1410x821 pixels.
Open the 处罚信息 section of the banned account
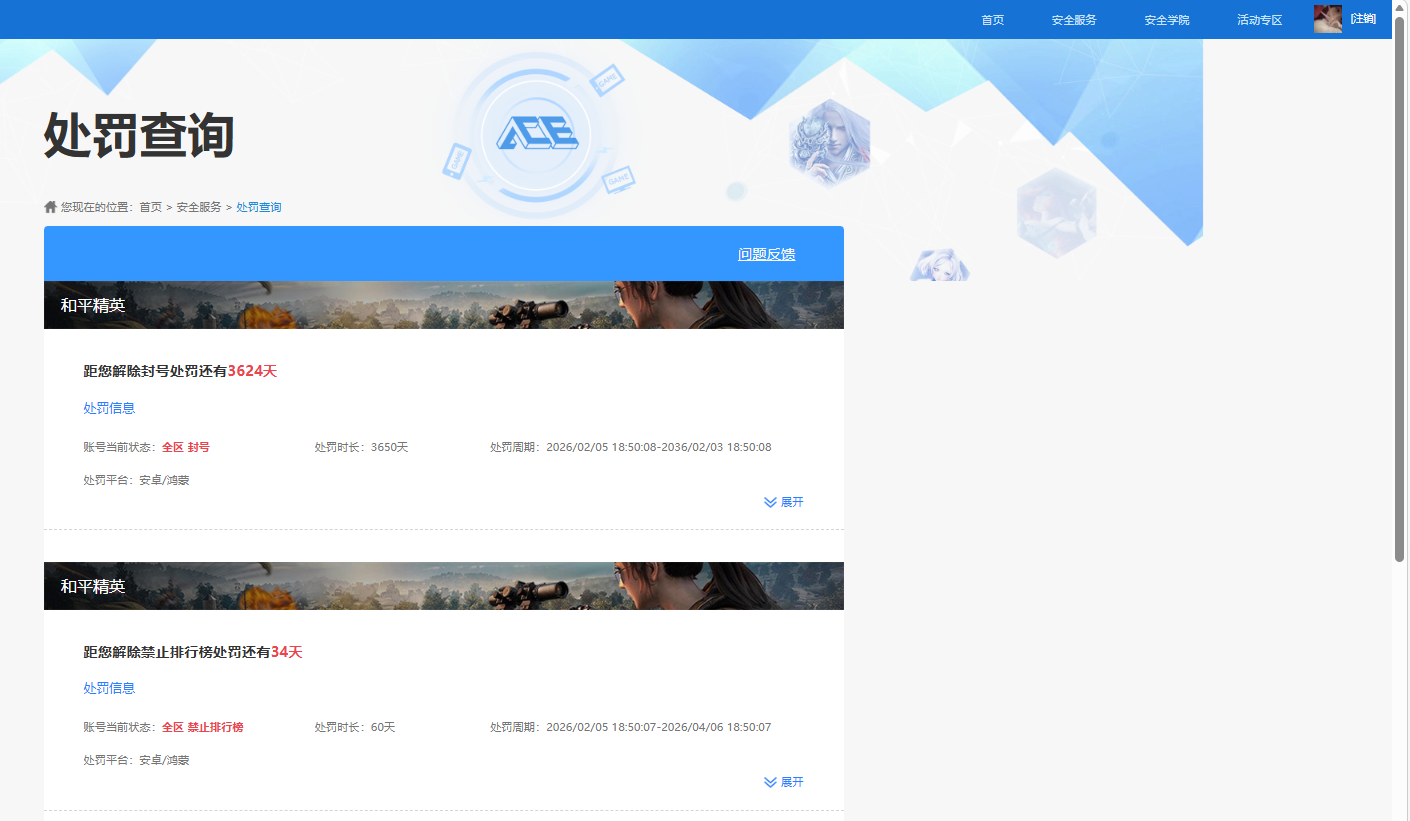109,408
